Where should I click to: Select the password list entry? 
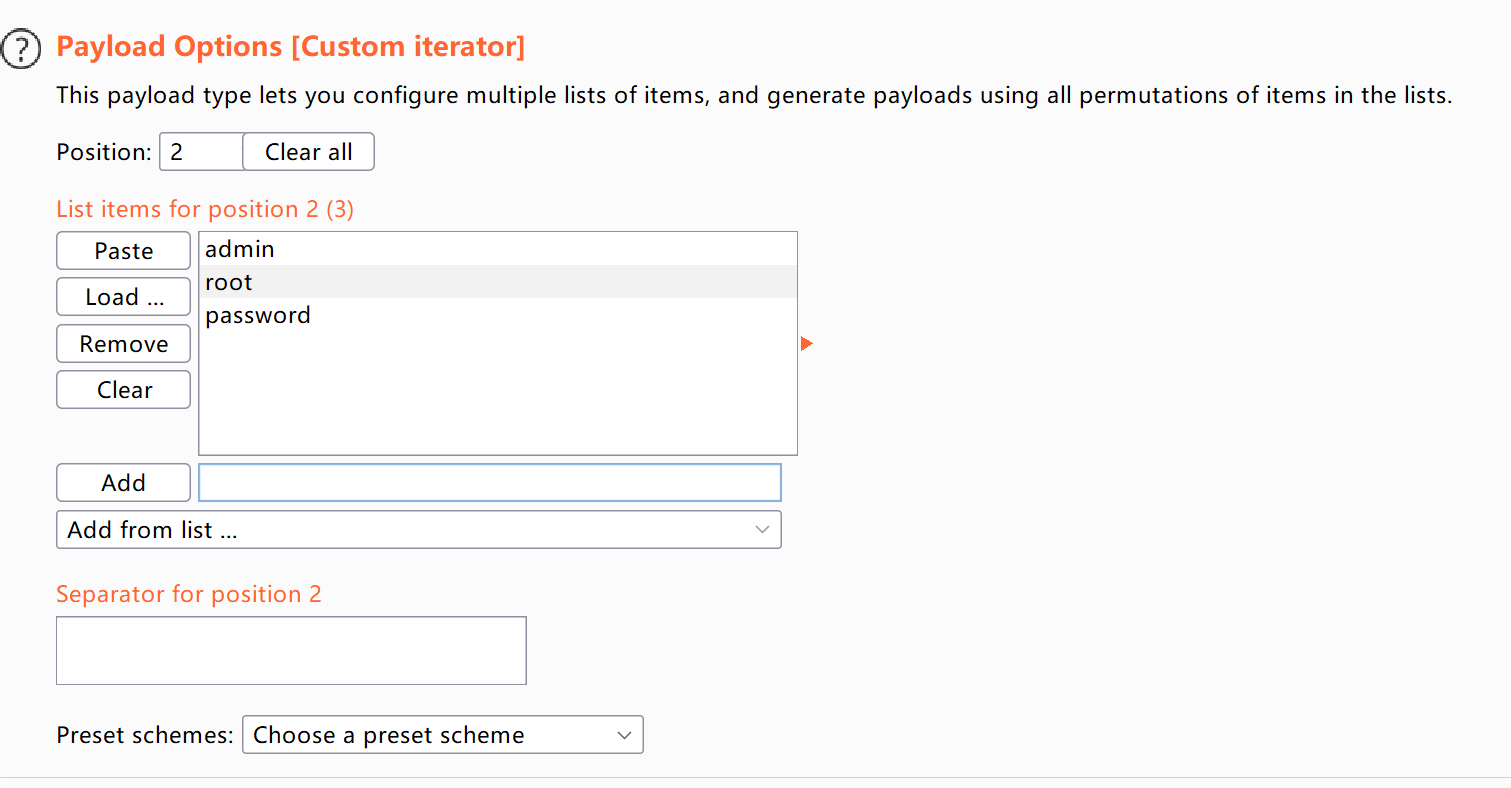[258, 315]
